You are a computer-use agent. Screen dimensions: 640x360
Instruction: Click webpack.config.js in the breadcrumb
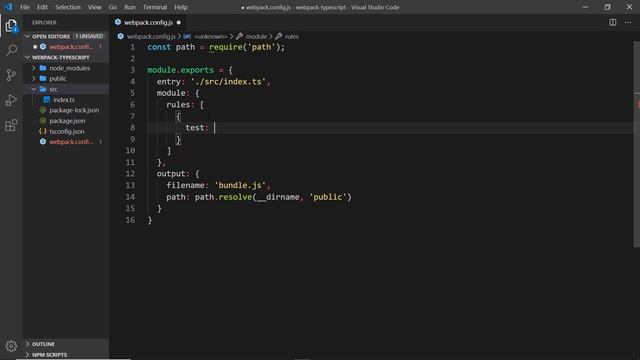tap(151, 36)
